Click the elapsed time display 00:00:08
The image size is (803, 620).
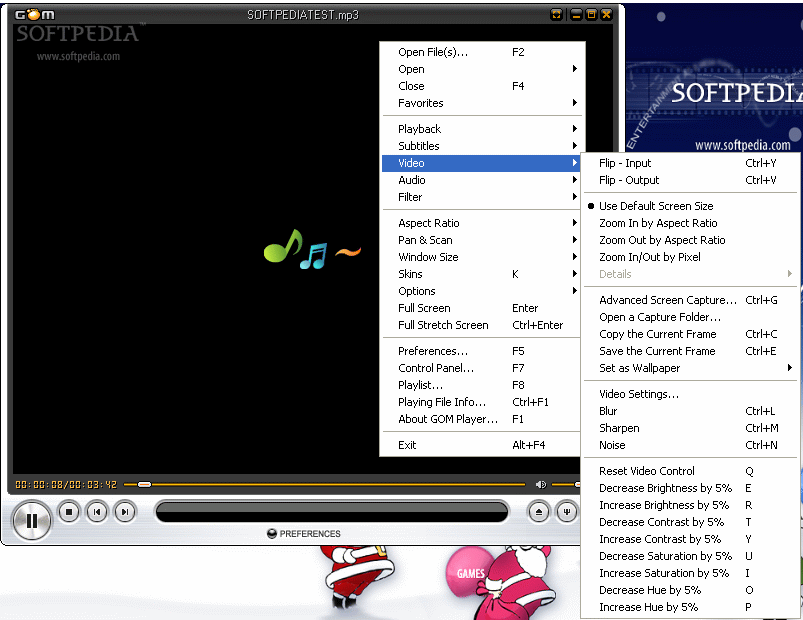40,484
